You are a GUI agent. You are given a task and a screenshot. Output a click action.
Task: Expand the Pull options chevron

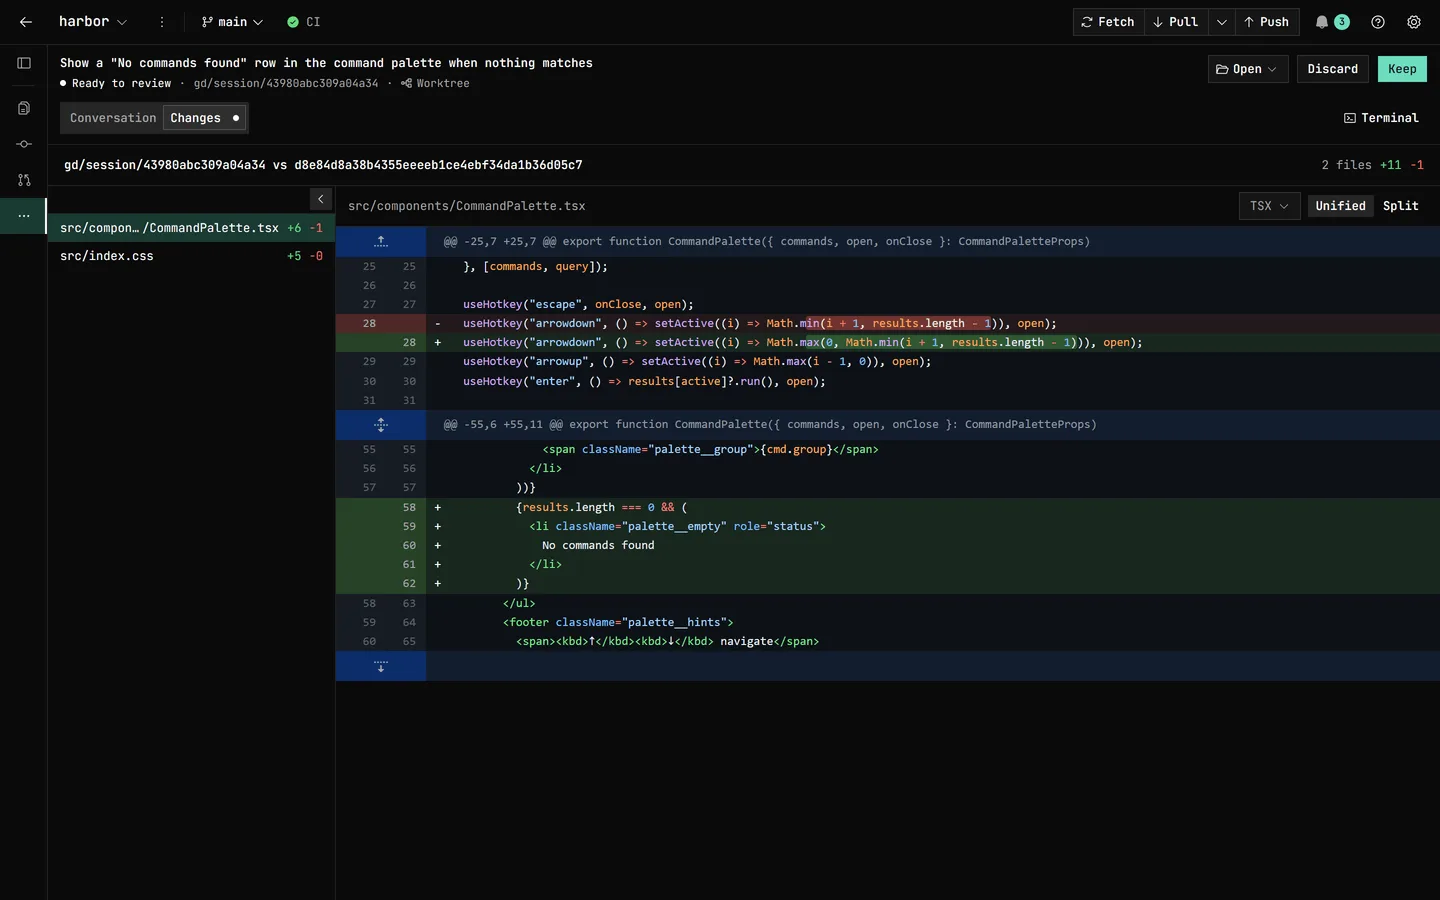pyautogui.click(x=1221, y=22)
